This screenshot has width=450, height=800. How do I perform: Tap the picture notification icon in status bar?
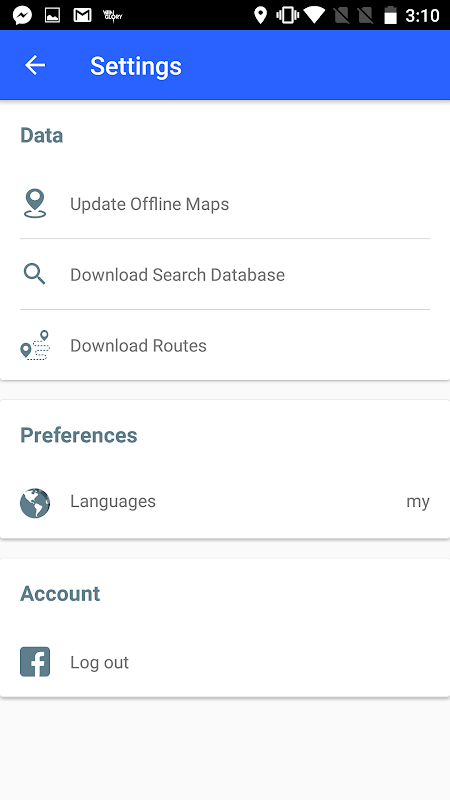[53, 15]
